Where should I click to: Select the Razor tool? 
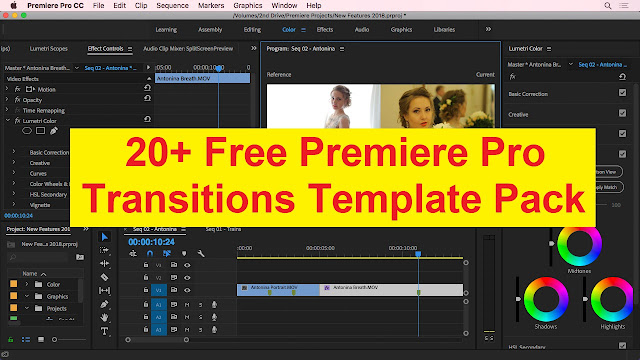click(104, 277)
